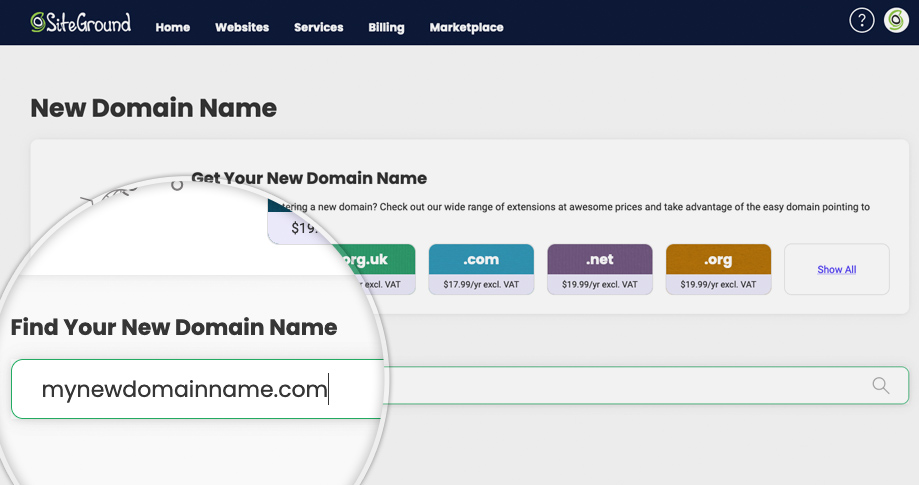Go to the Home menu
This screenshot has height=485, width=919.
pos(172,27)
